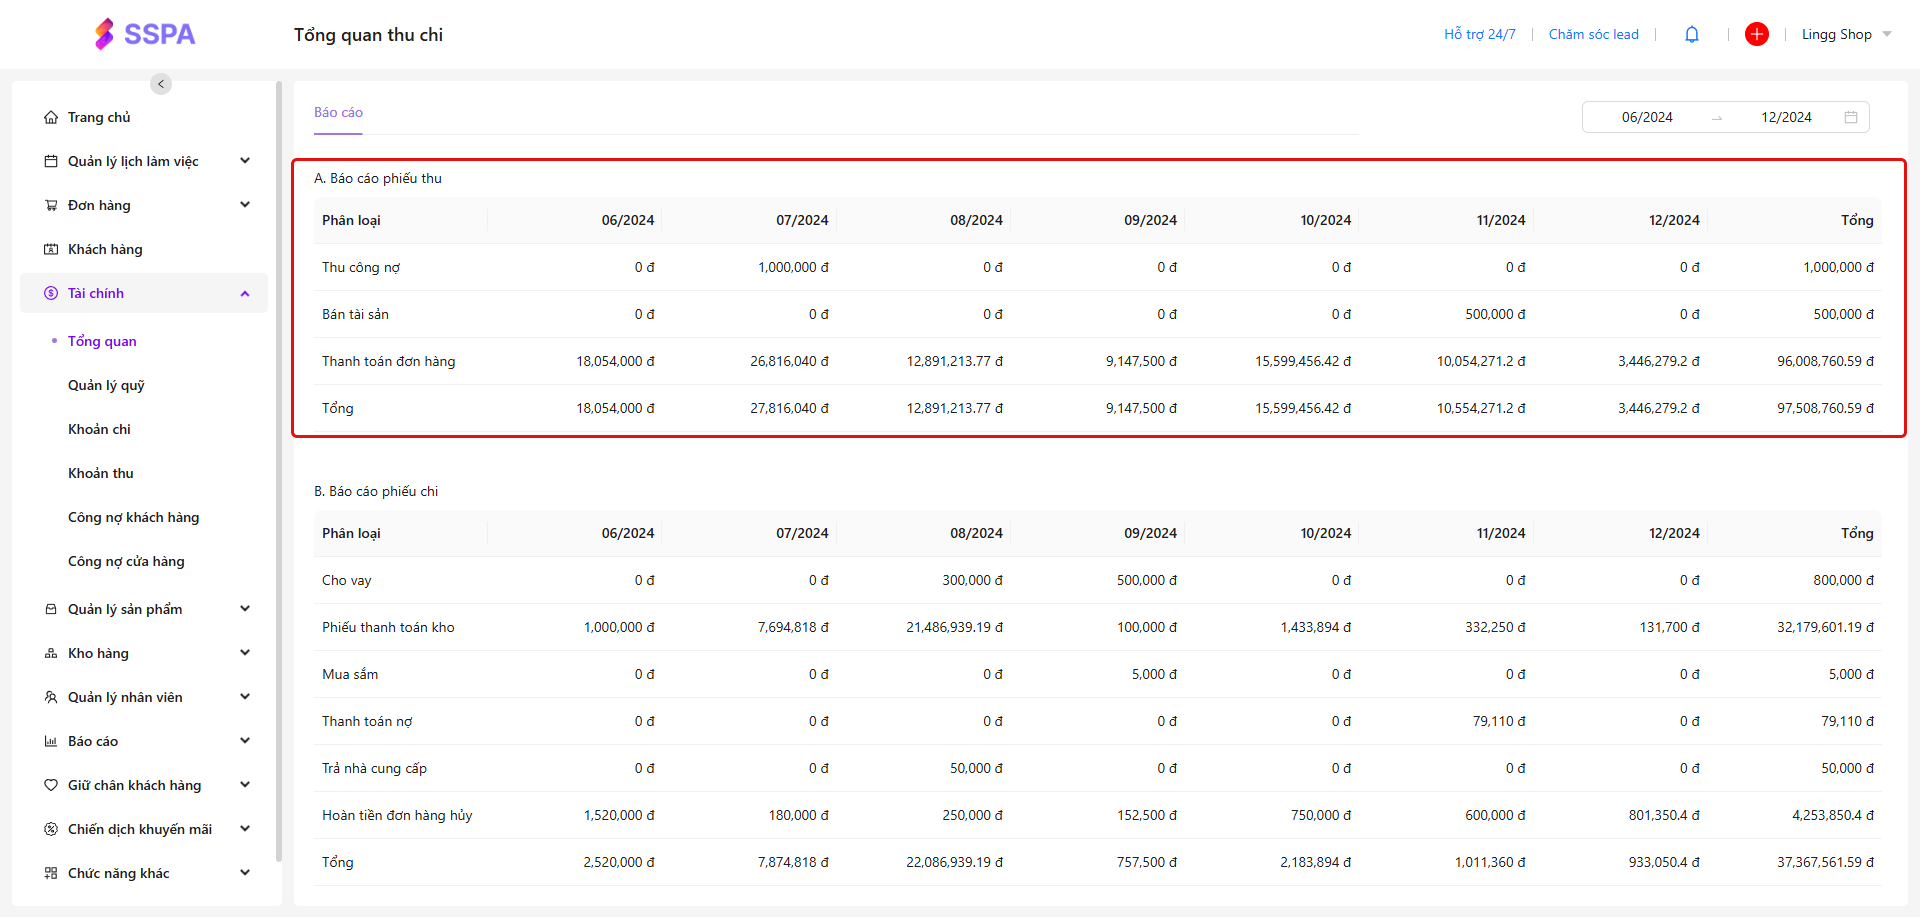Select the Báo cáo tab
The height and width of the screenshot is (917, 1920).
click(338, 112)
